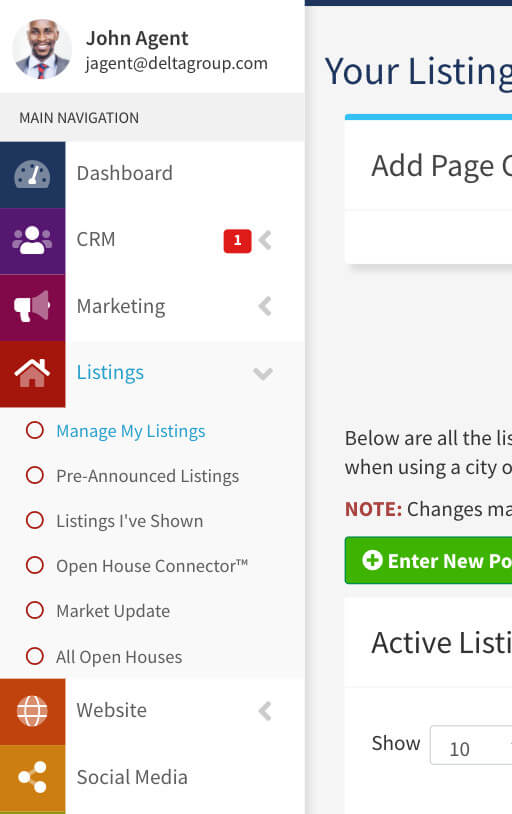
Task: Open the Market Update link
Action: [x=113, y=611]
